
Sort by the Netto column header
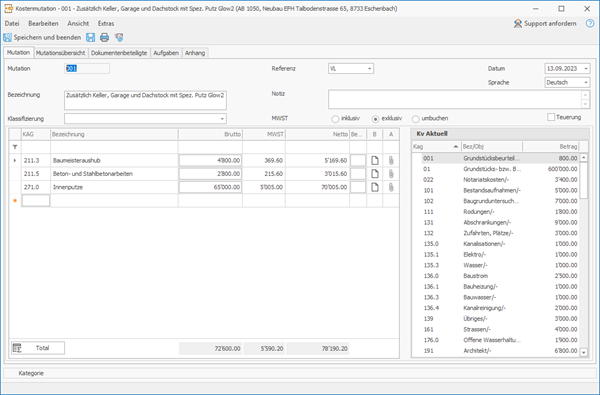[317, 134]
